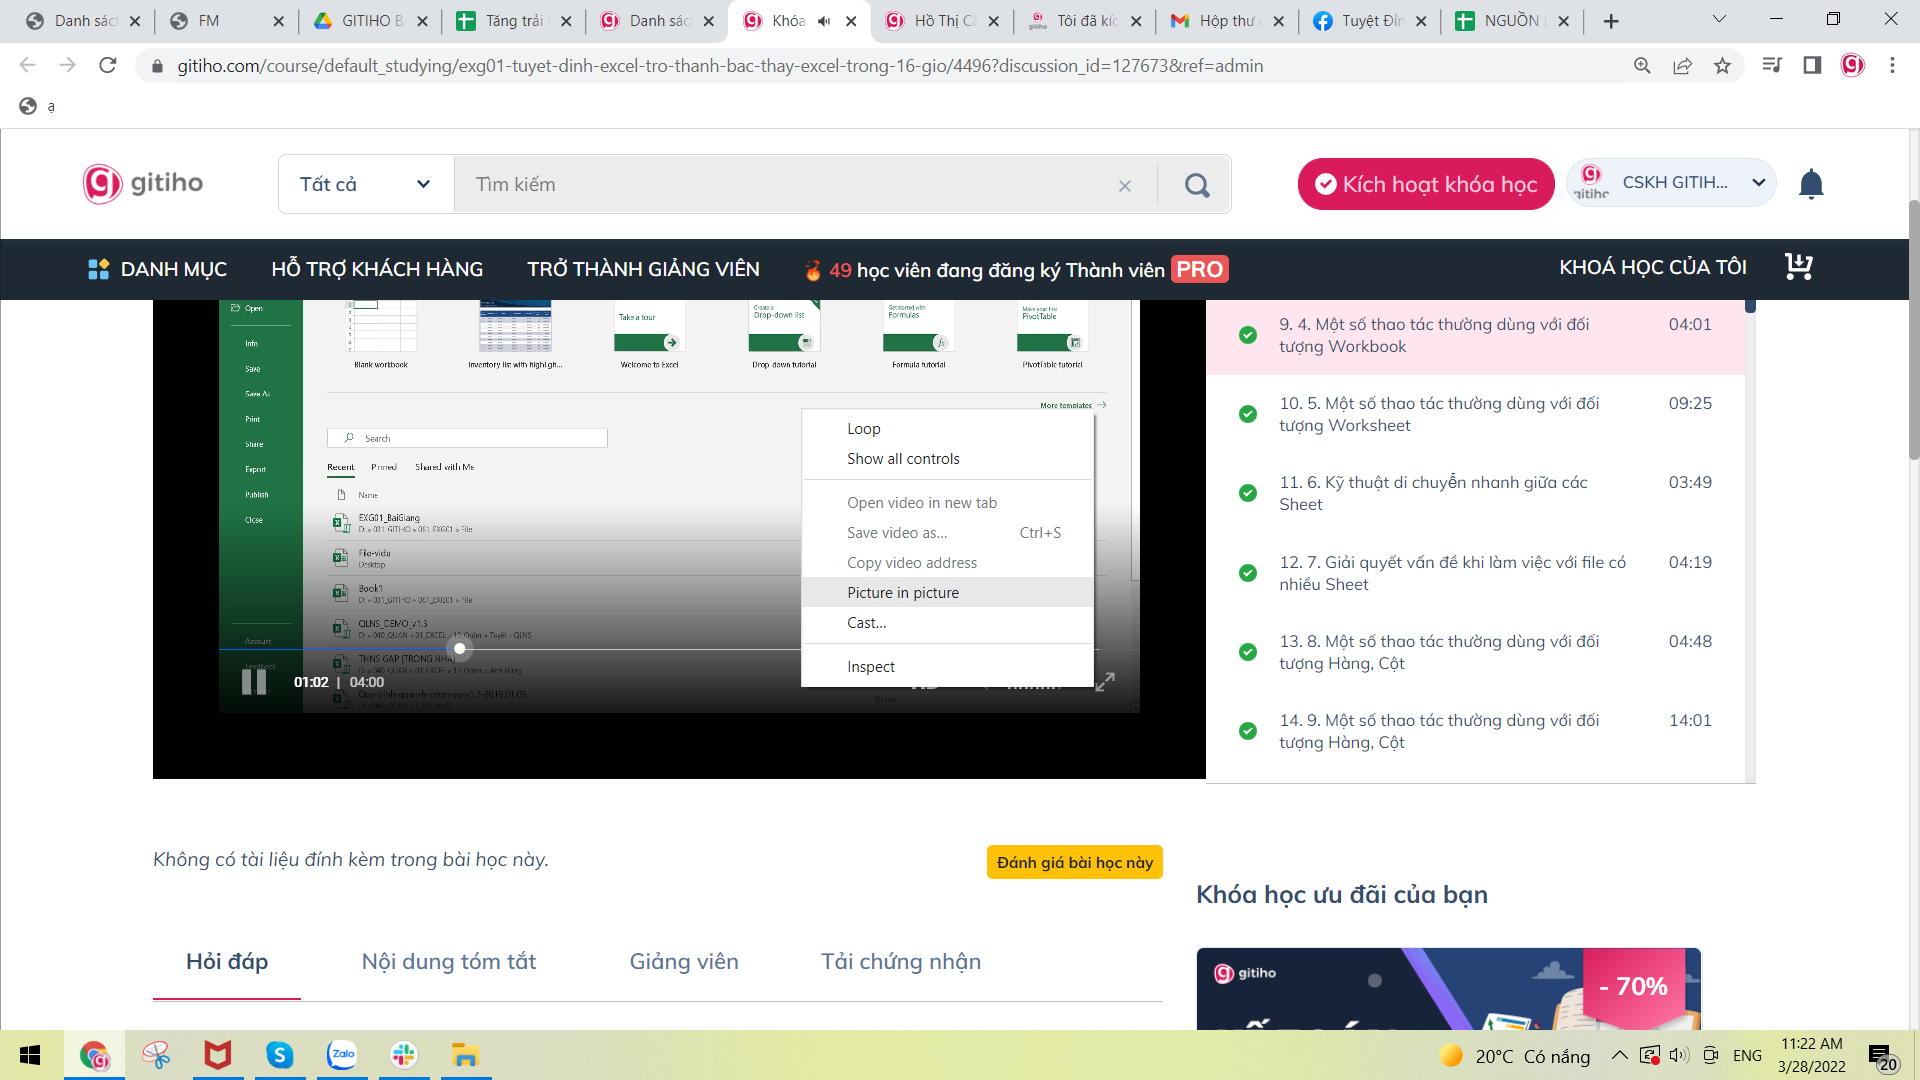
Task: Click the video fullscreen expand icon
Action: click(x=1105, y=682)
